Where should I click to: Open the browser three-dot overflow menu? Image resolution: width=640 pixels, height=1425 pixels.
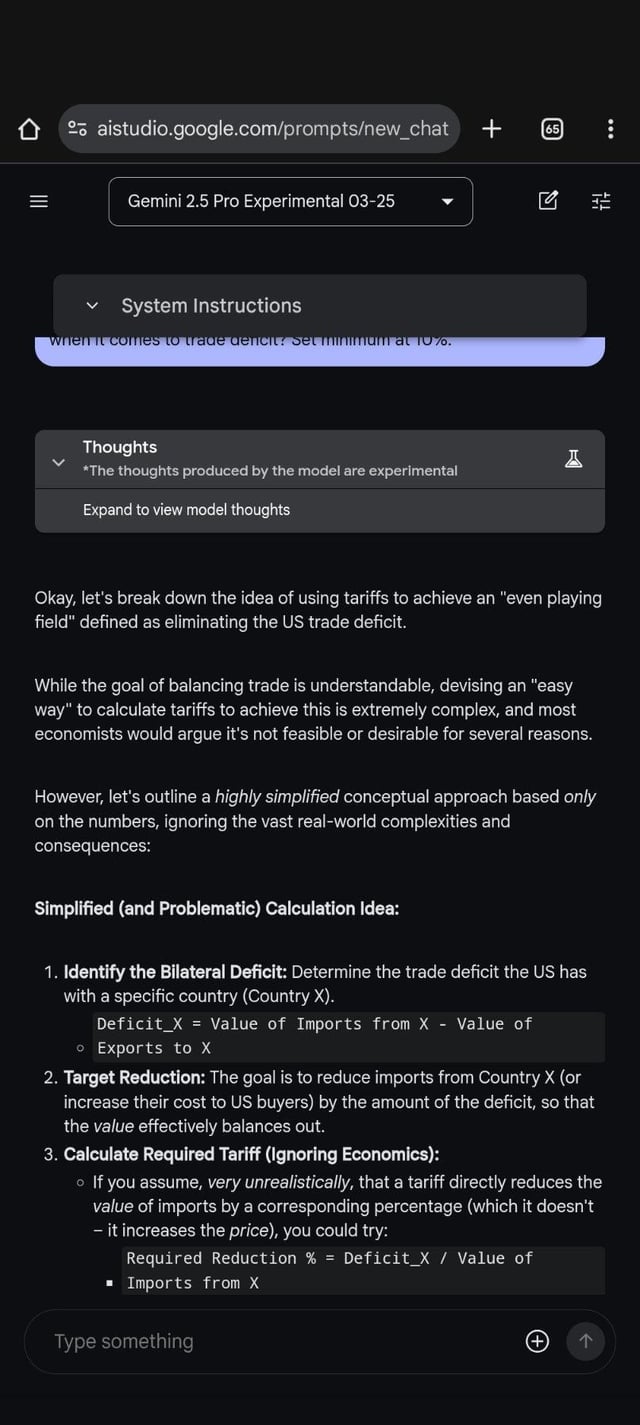[x=610, y=129]
